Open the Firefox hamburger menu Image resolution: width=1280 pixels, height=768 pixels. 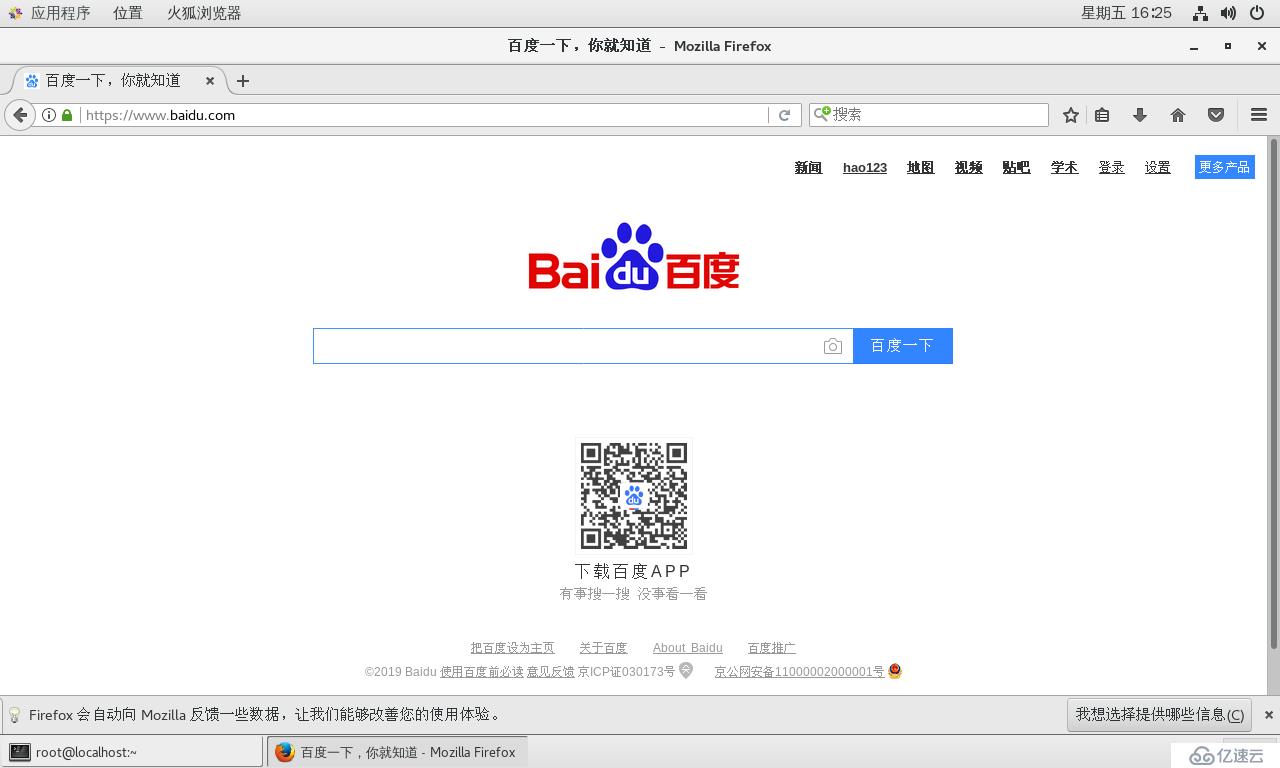pos(1259,115)
